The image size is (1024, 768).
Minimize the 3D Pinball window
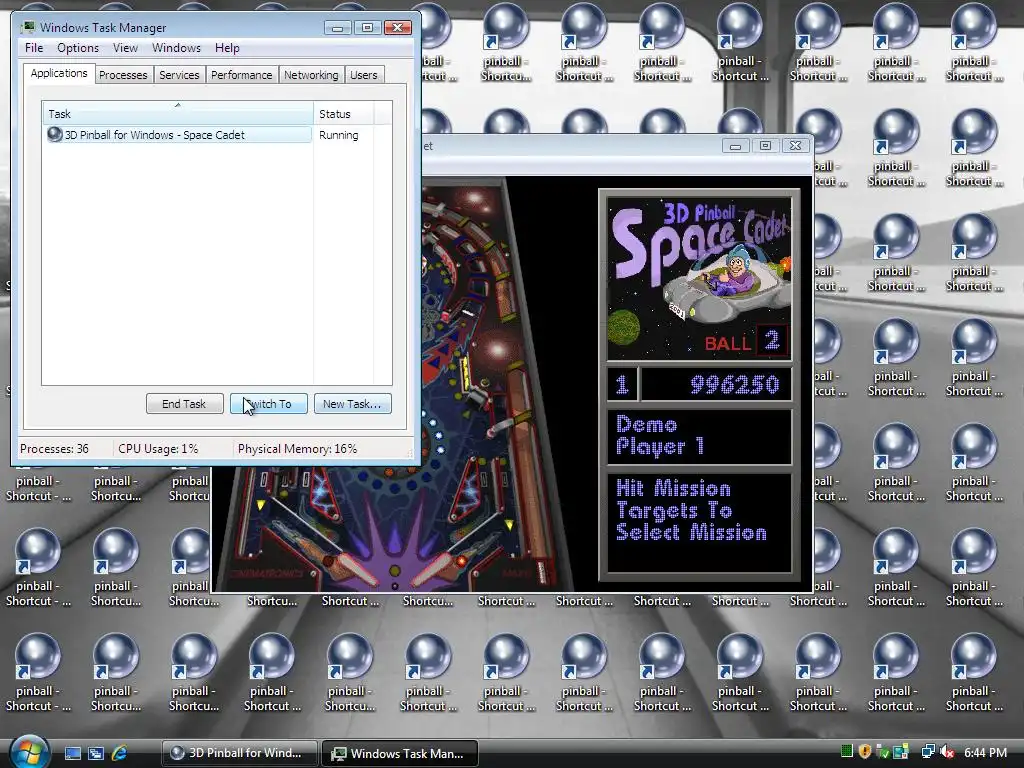tap(735, 146)
